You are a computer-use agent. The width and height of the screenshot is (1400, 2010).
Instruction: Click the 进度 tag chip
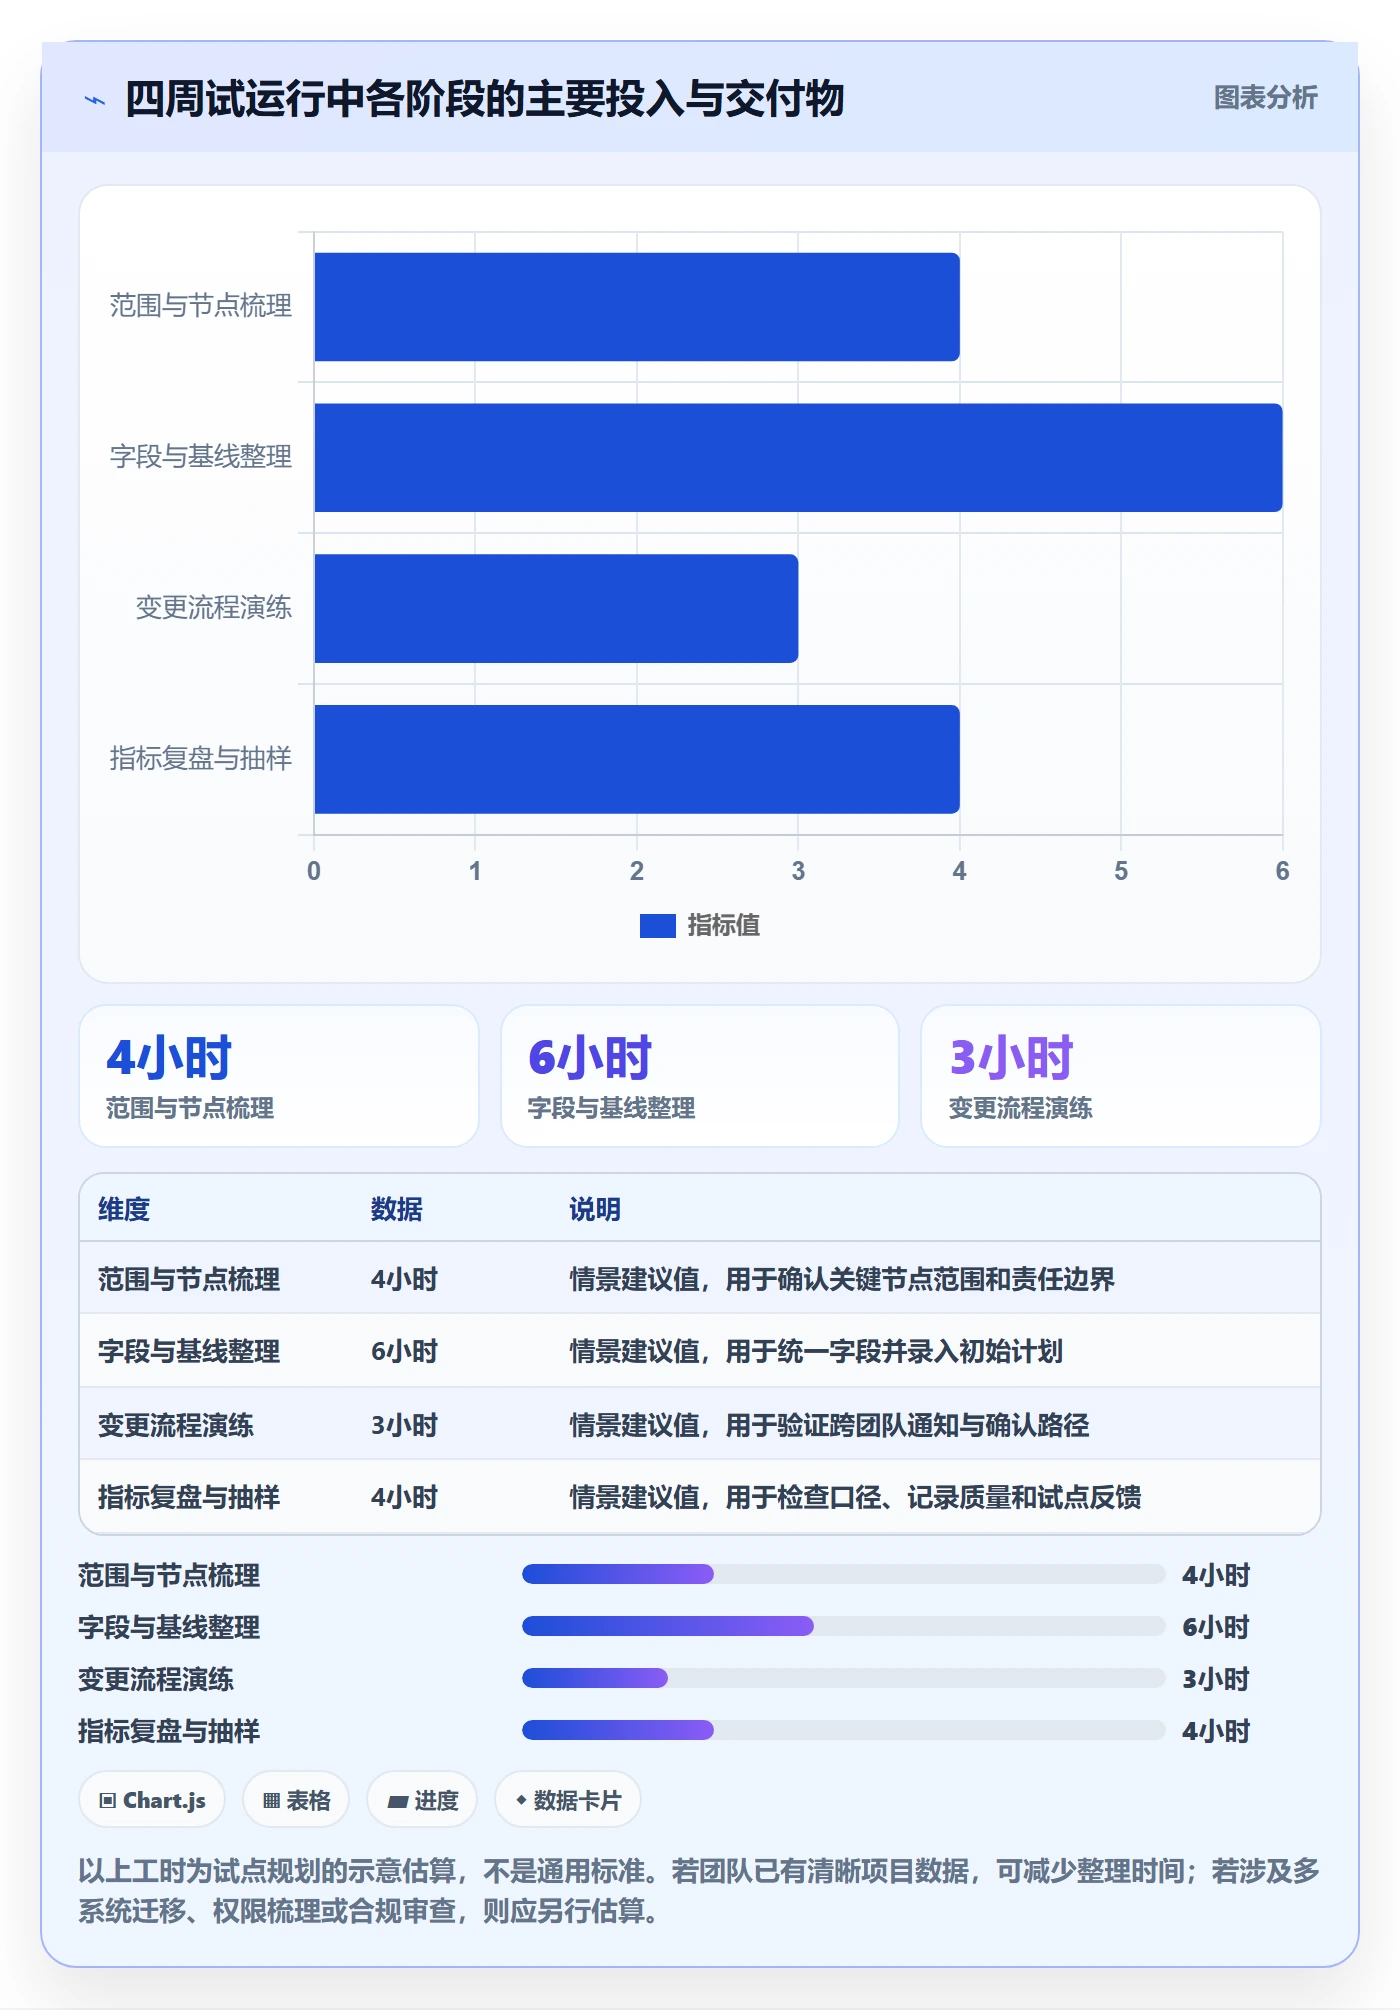tap(422, 1800)
